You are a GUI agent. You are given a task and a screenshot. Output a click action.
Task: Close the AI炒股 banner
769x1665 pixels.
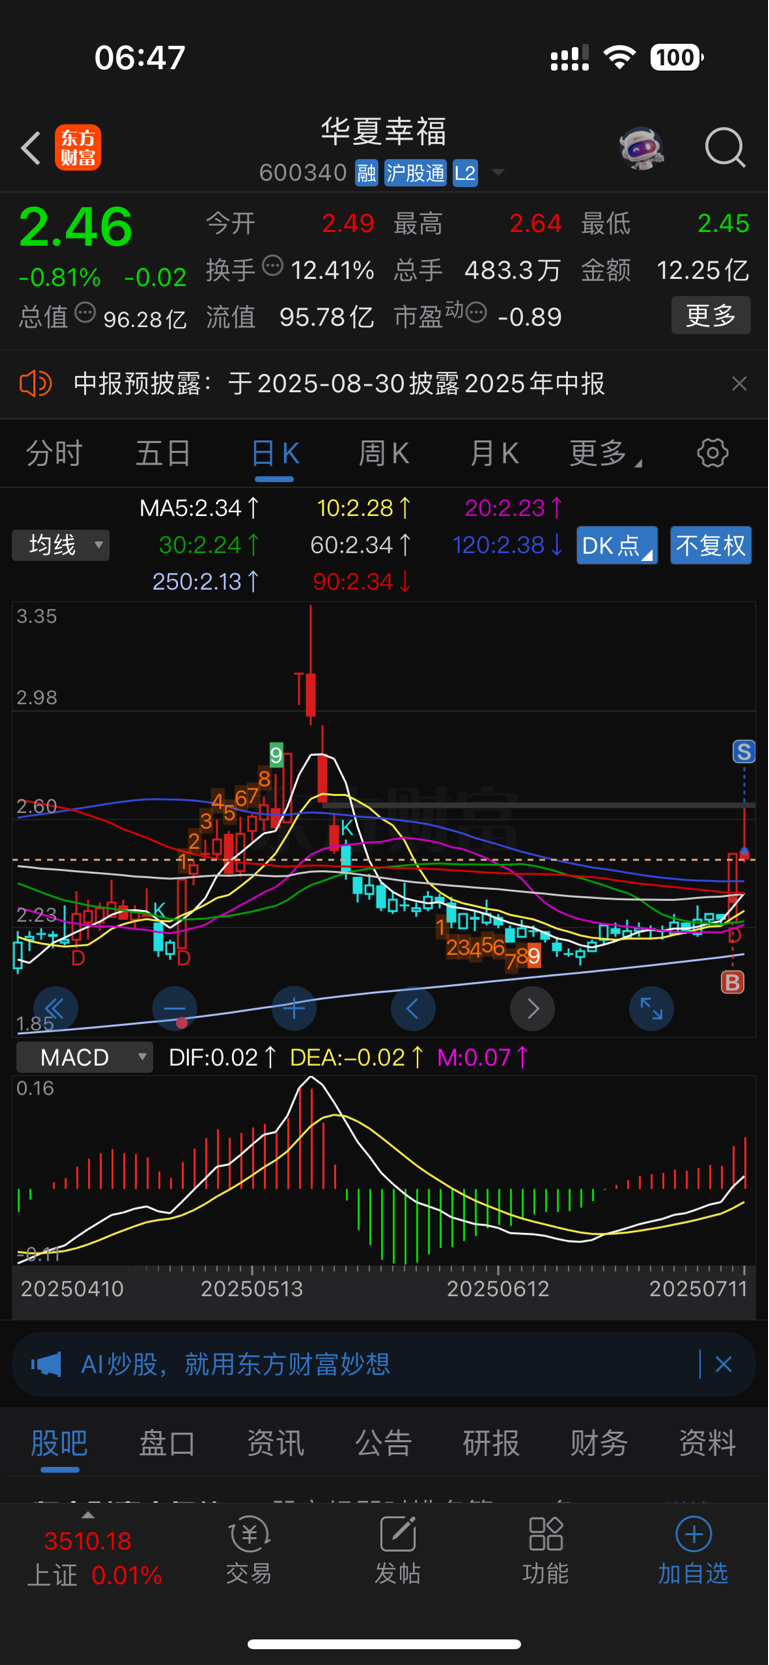(724, 1364)
